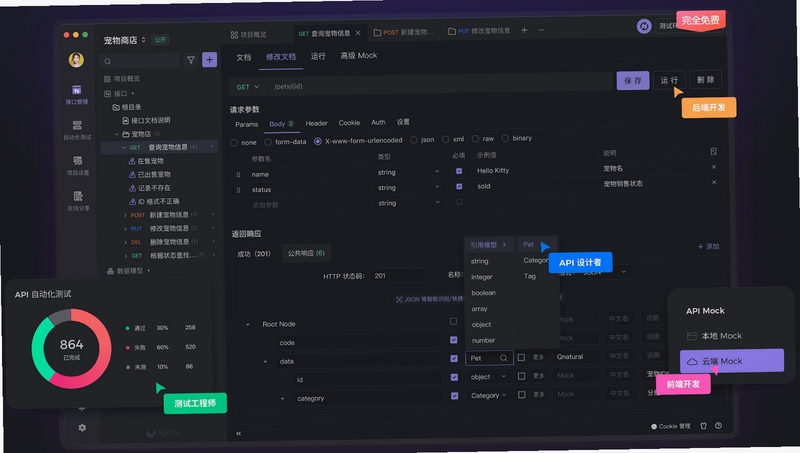Collapse the Root Node in response tree
The height and width of the screenshot is (453, 800).
click(x=248, y=324)
